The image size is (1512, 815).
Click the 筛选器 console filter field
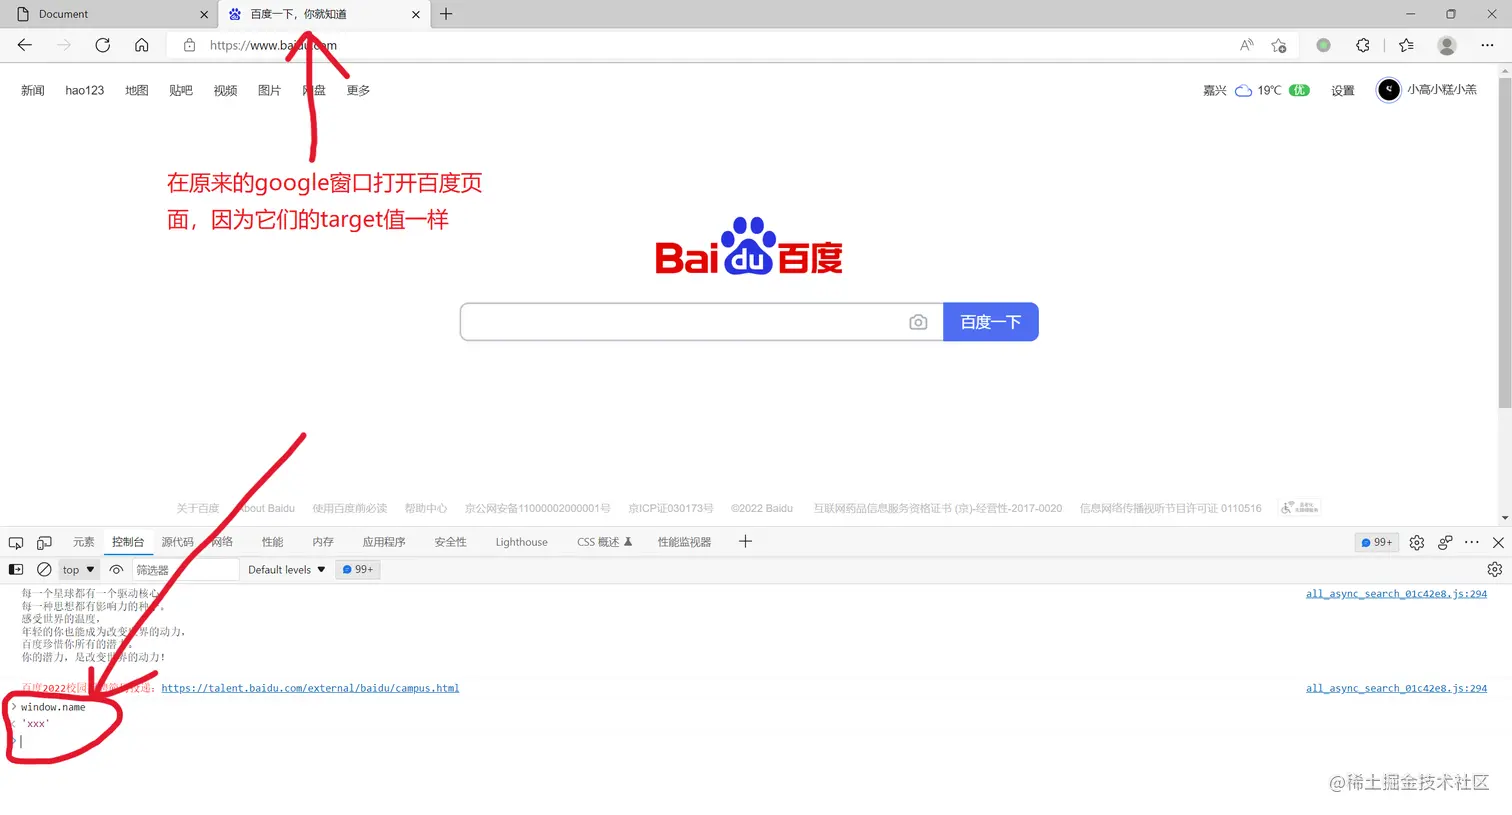coord(185,569)
